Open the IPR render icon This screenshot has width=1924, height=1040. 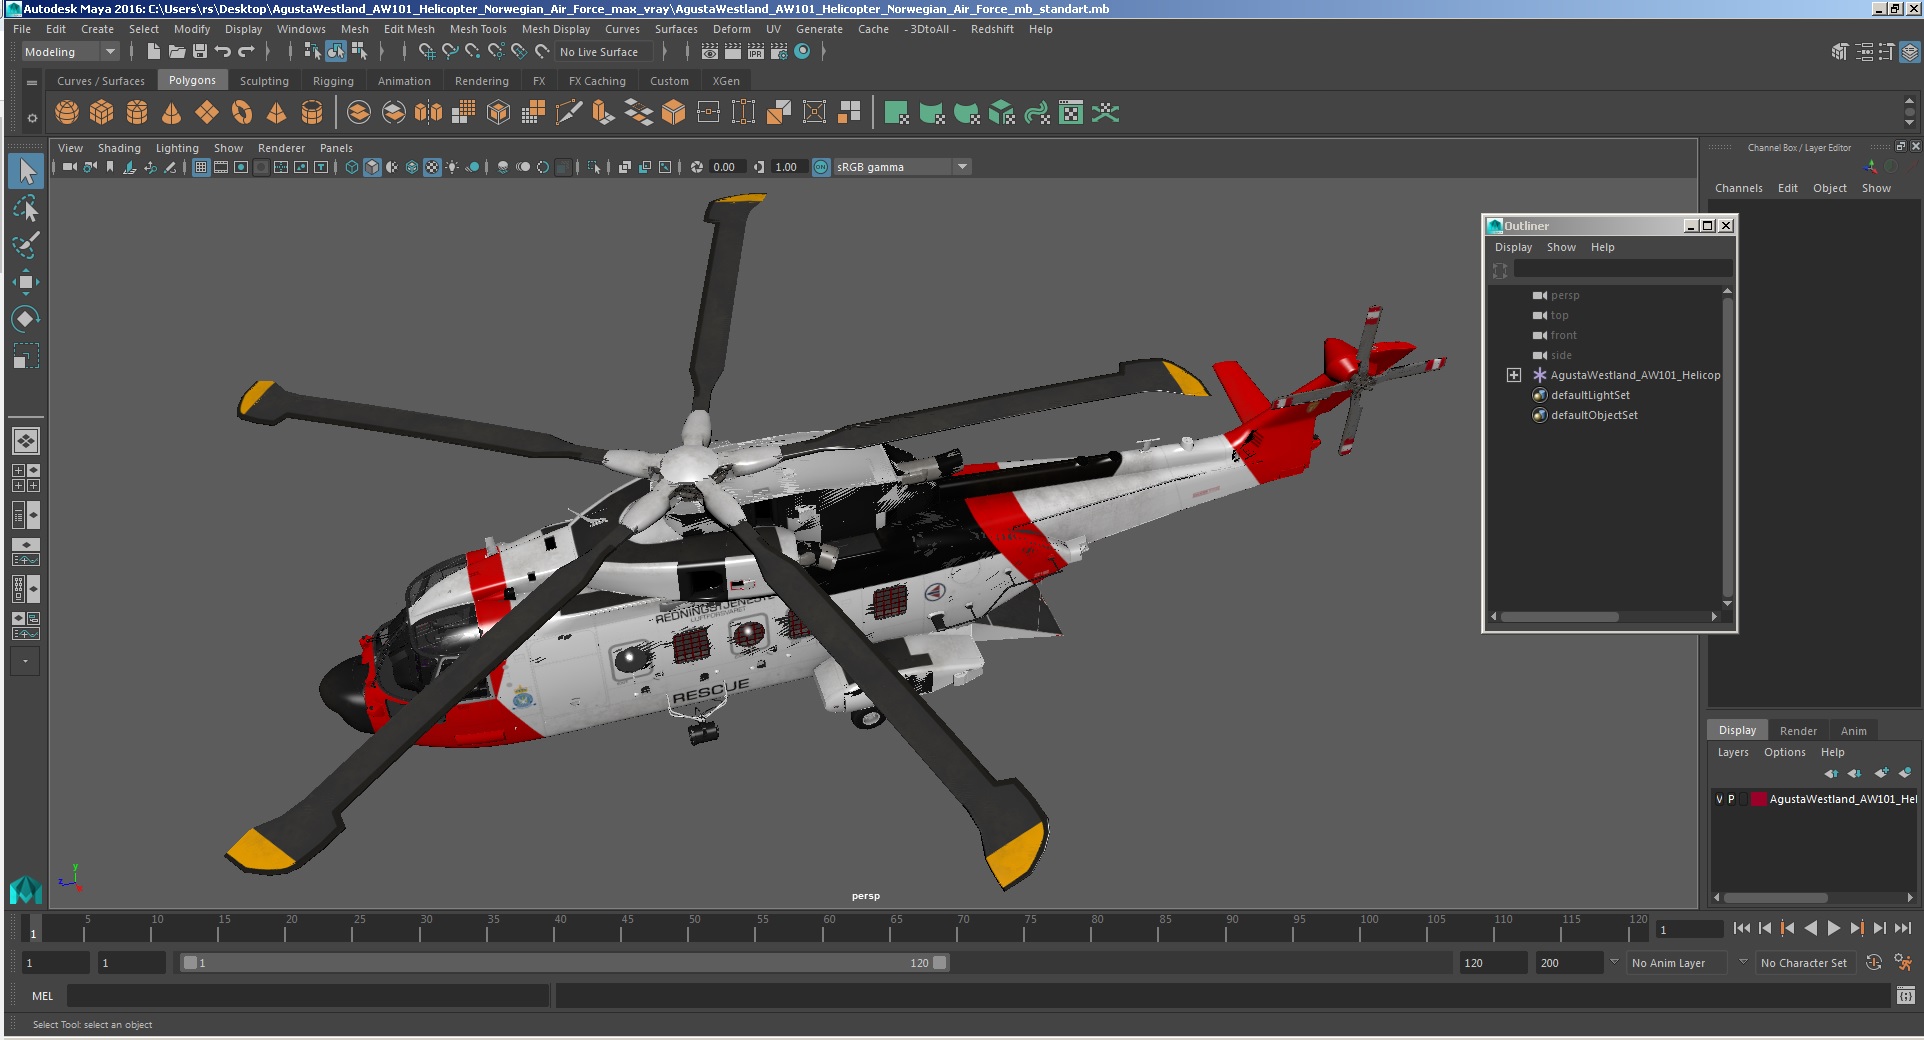coord(755,52)
